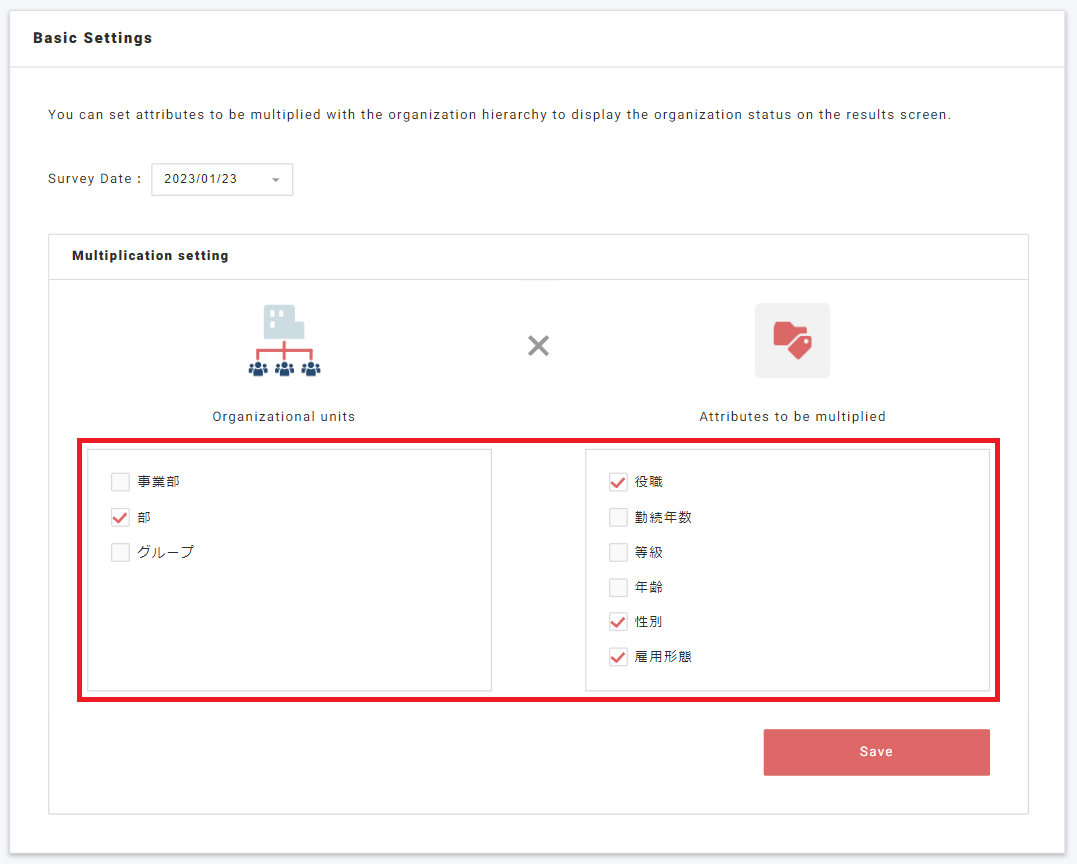Click the Basic Settings header
Viewport: 1077px width, 864px height.
(x=92, y=38)
